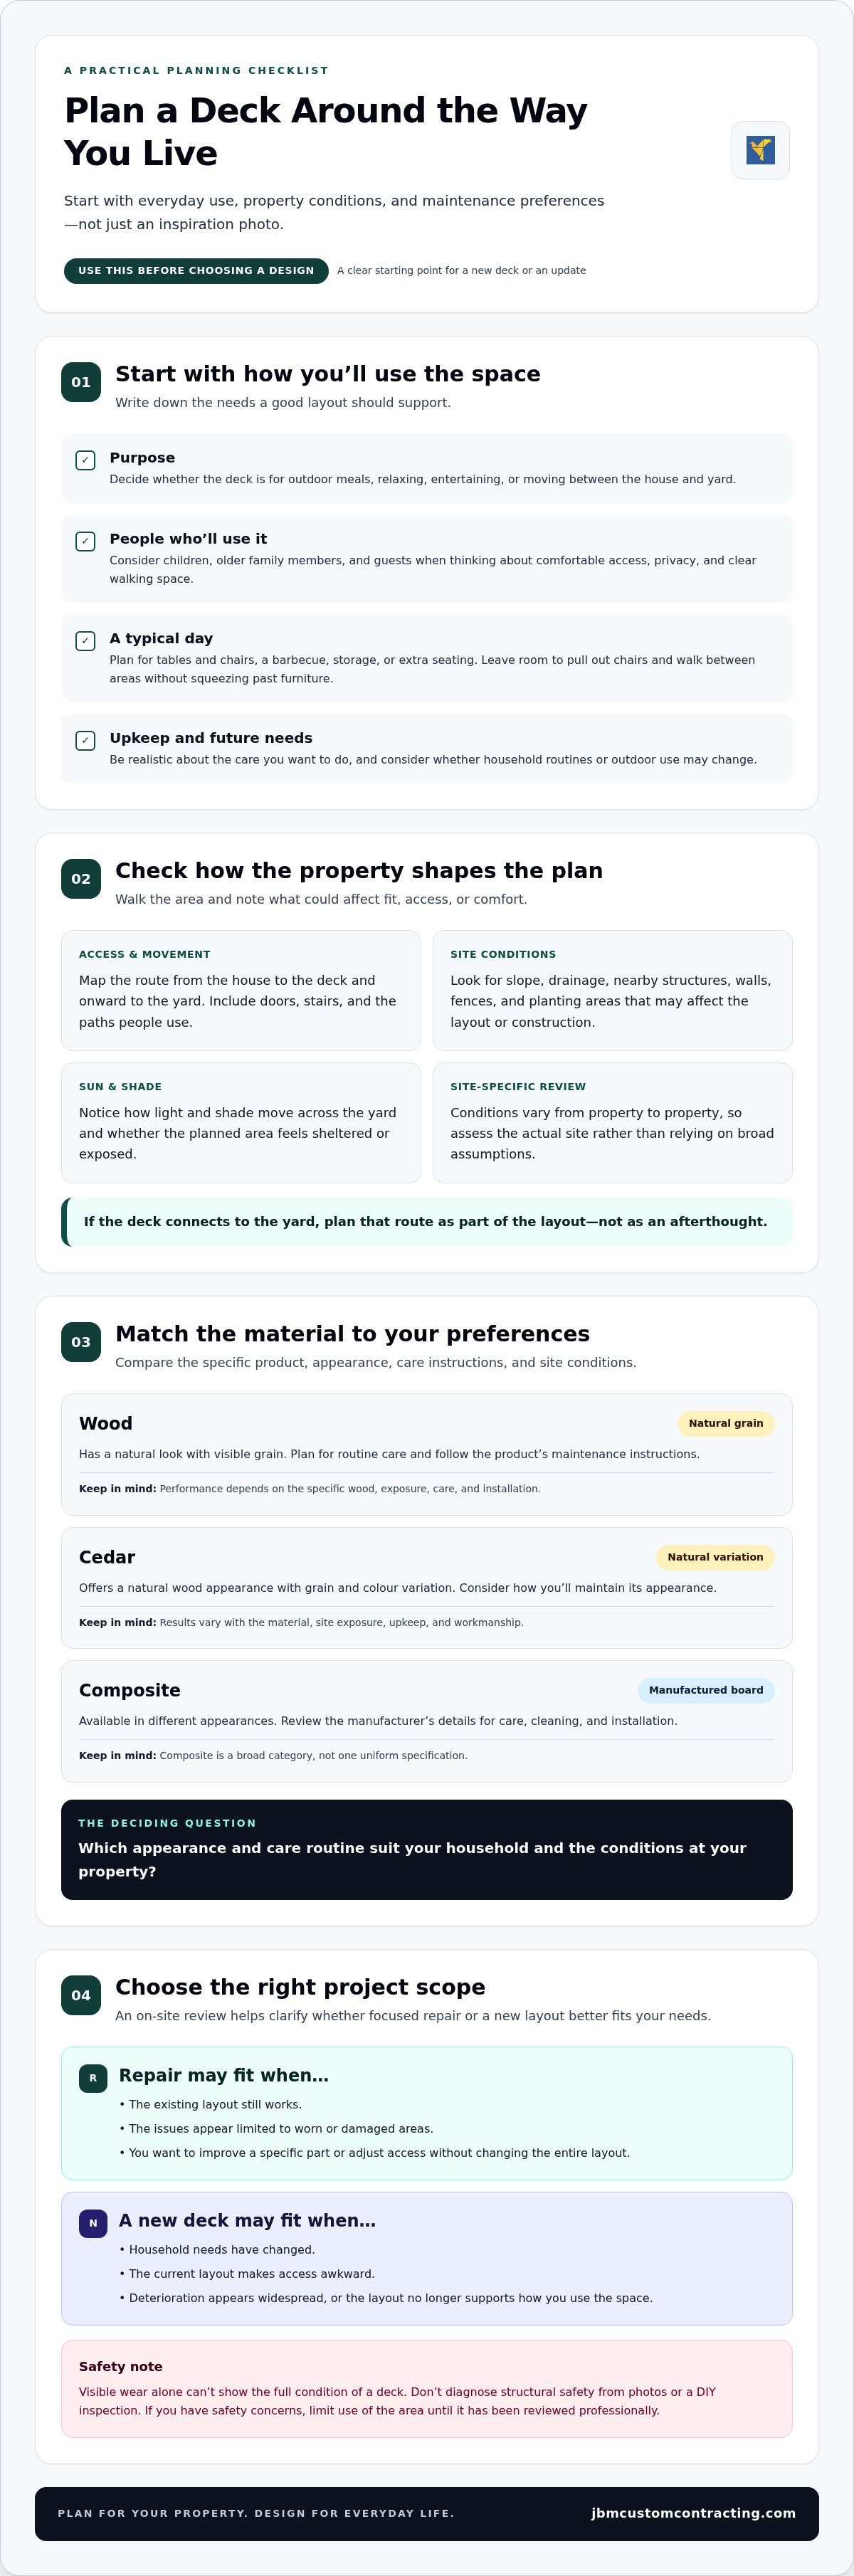
Task: Click the Safety note pink box
Action: [x=427, y=2388]
